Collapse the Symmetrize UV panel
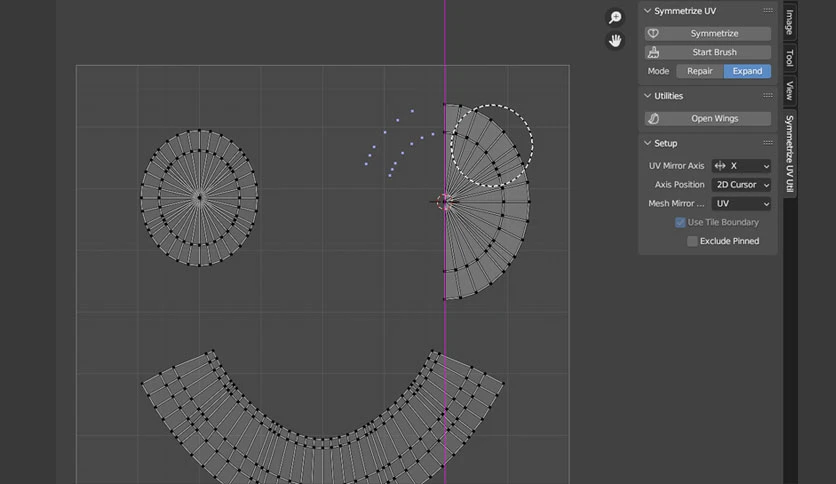Viewport: 836px width, 484px height. click(647, 11)
